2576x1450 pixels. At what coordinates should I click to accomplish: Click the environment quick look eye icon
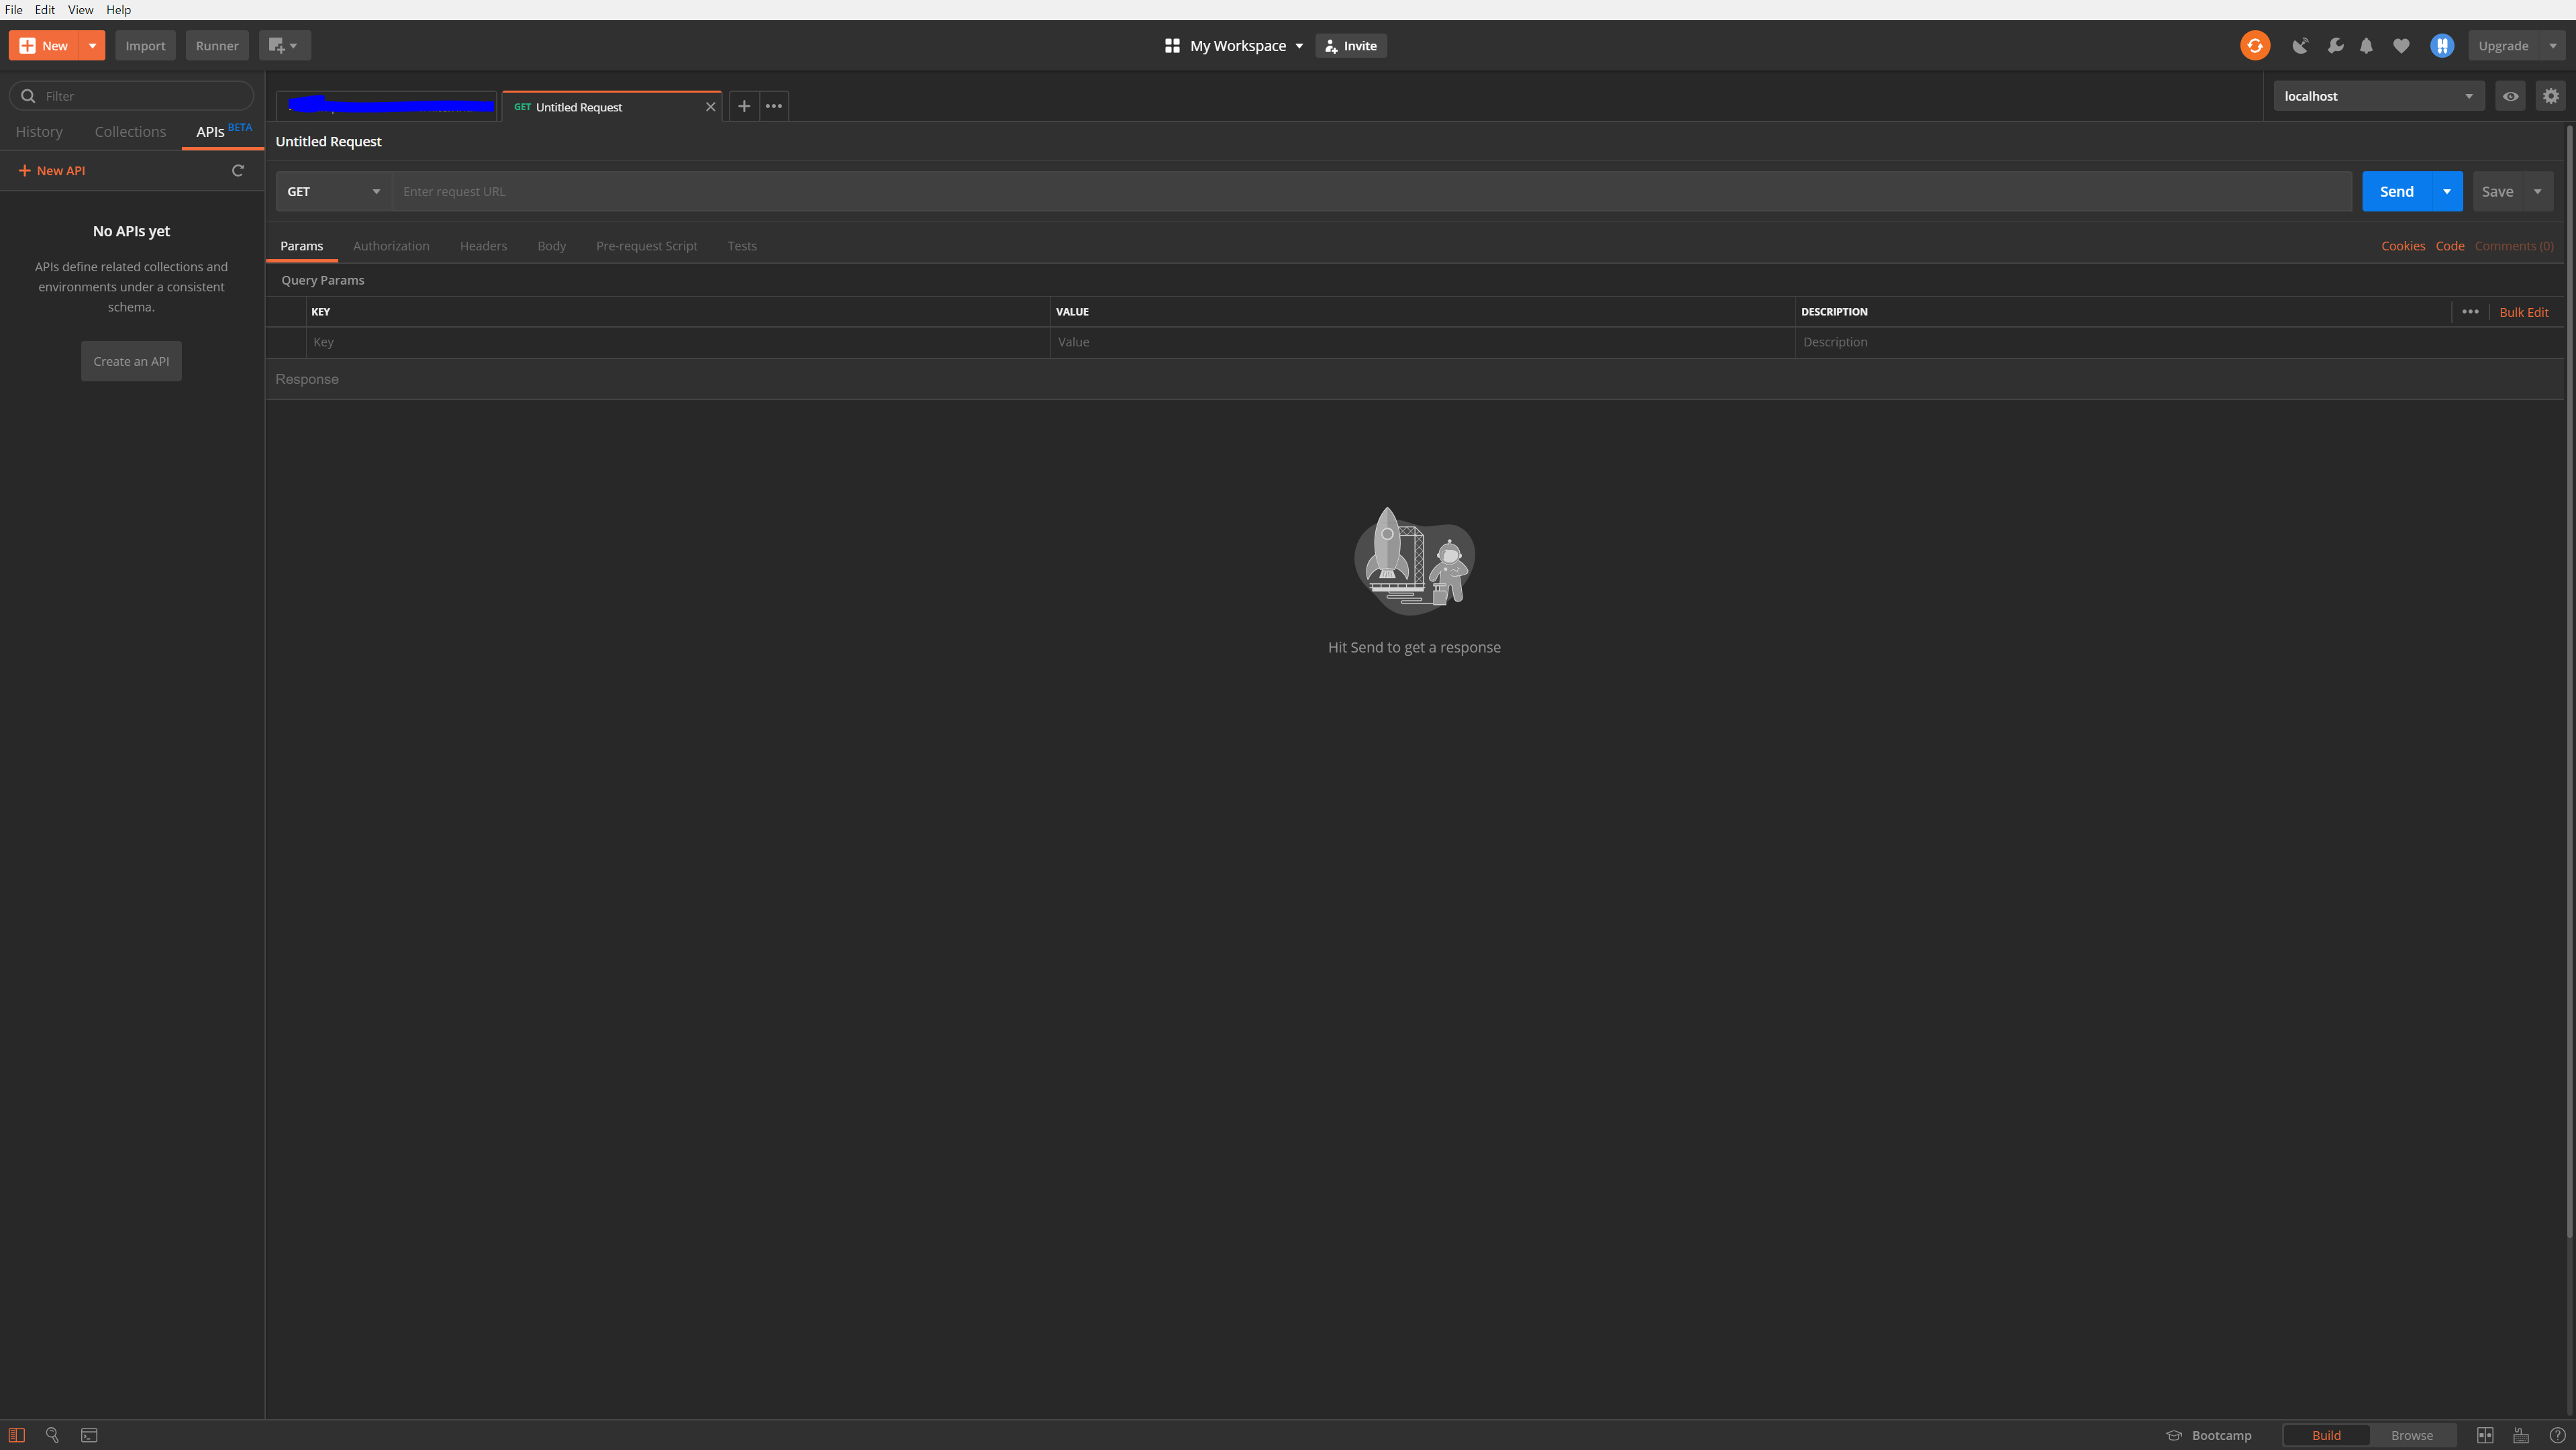point(2510,96)
